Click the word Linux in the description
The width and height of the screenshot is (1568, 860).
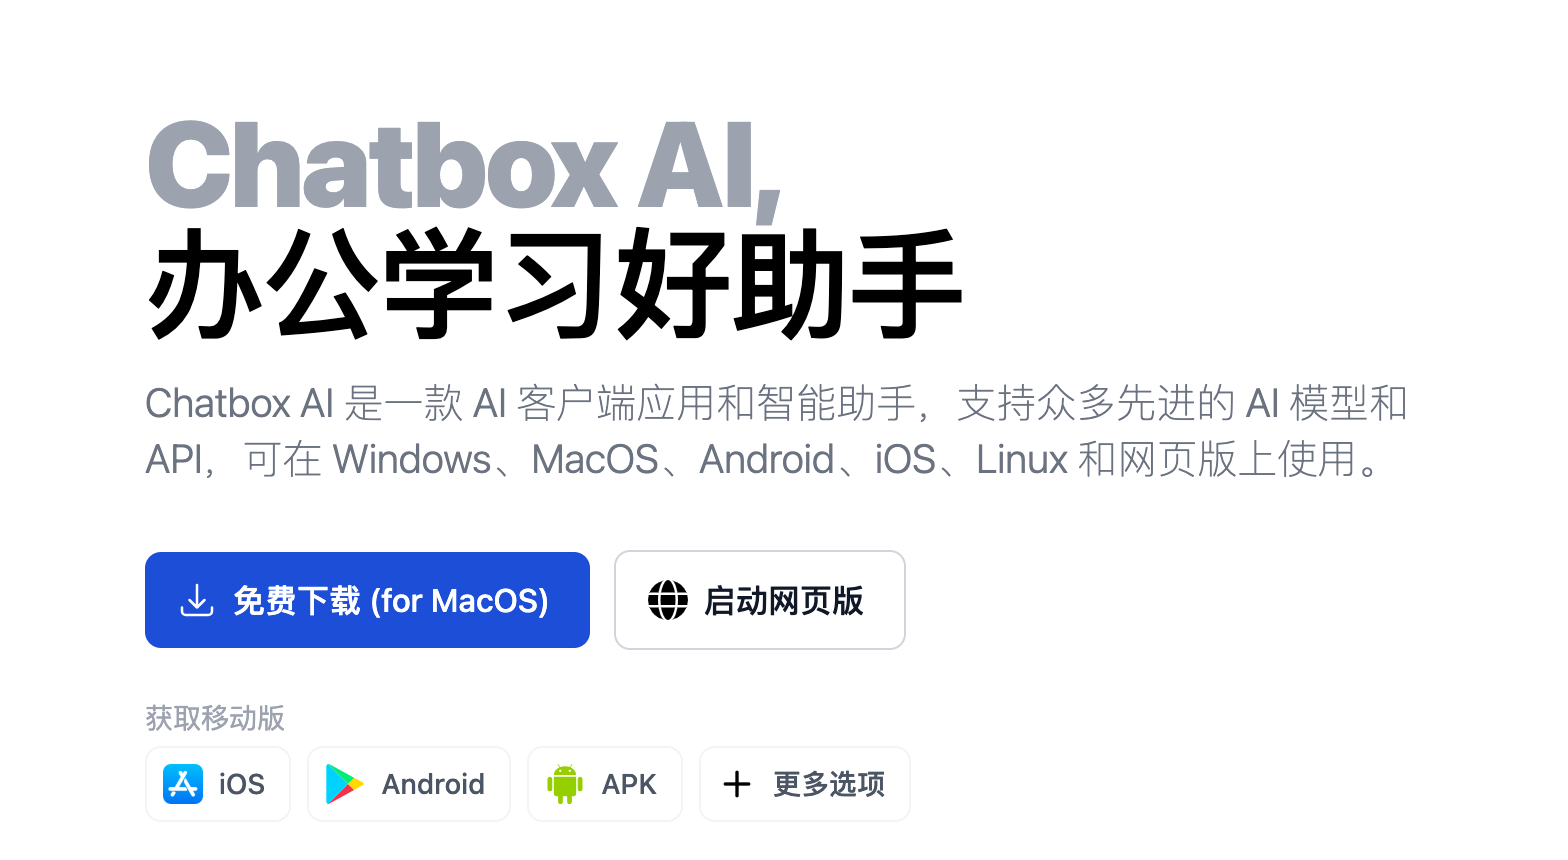pos(1022,460)
